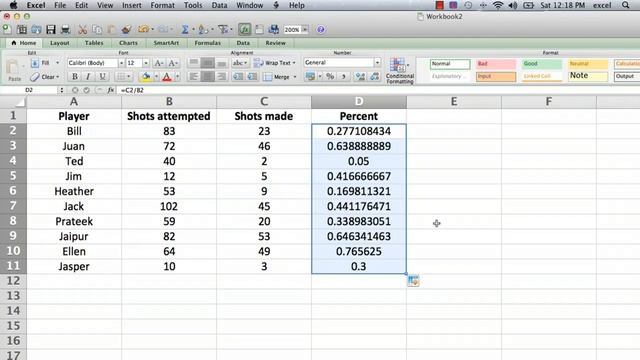The image size is (640, 360).
Task: Click the increase decimal icon
Action: pyautogui.click(x=360, y=76)
